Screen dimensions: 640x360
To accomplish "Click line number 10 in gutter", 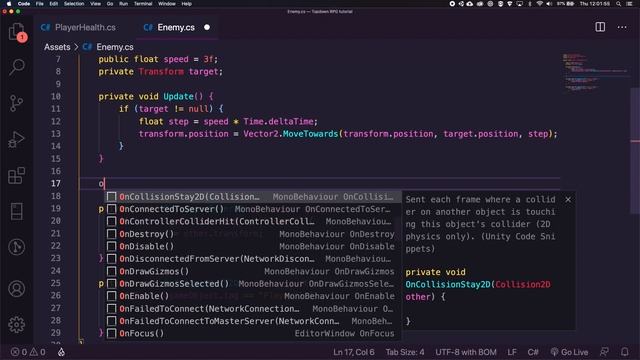I will click(x=56, y=96).
